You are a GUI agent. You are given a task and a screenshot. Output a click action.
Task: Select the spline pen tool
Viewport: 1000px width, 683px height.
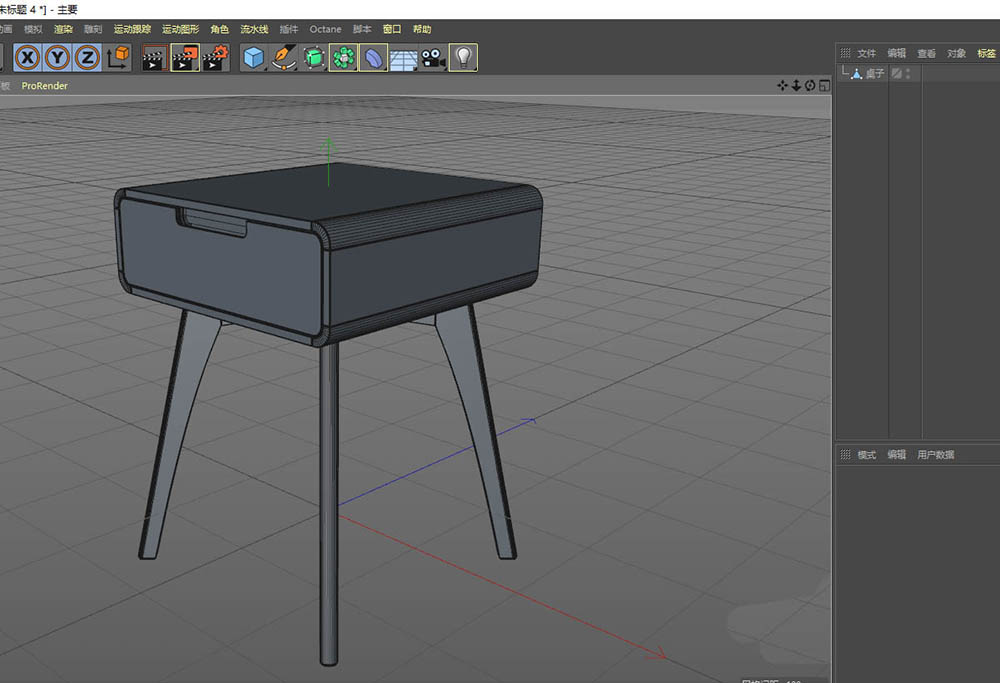(284, 57)
